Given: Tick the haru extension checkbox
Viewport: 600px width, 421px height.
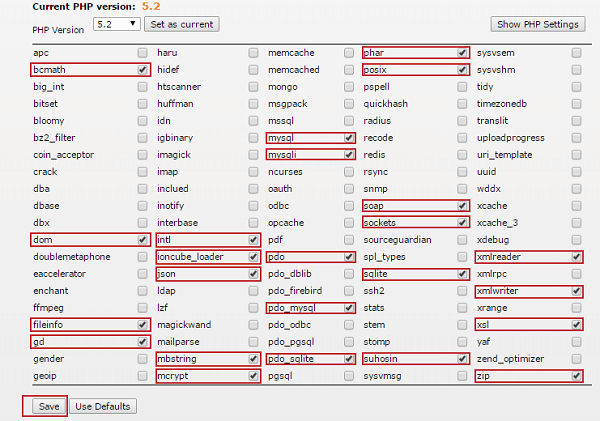Looking at the screenshot, I should point(253,53).
